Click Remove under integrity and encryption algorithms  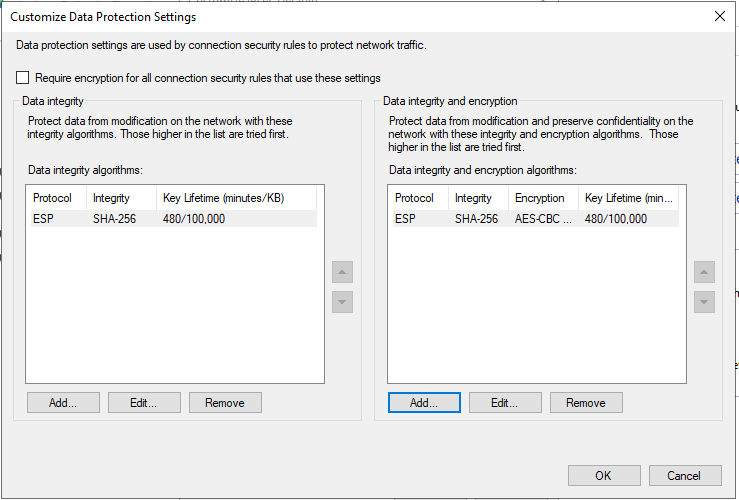585,402
